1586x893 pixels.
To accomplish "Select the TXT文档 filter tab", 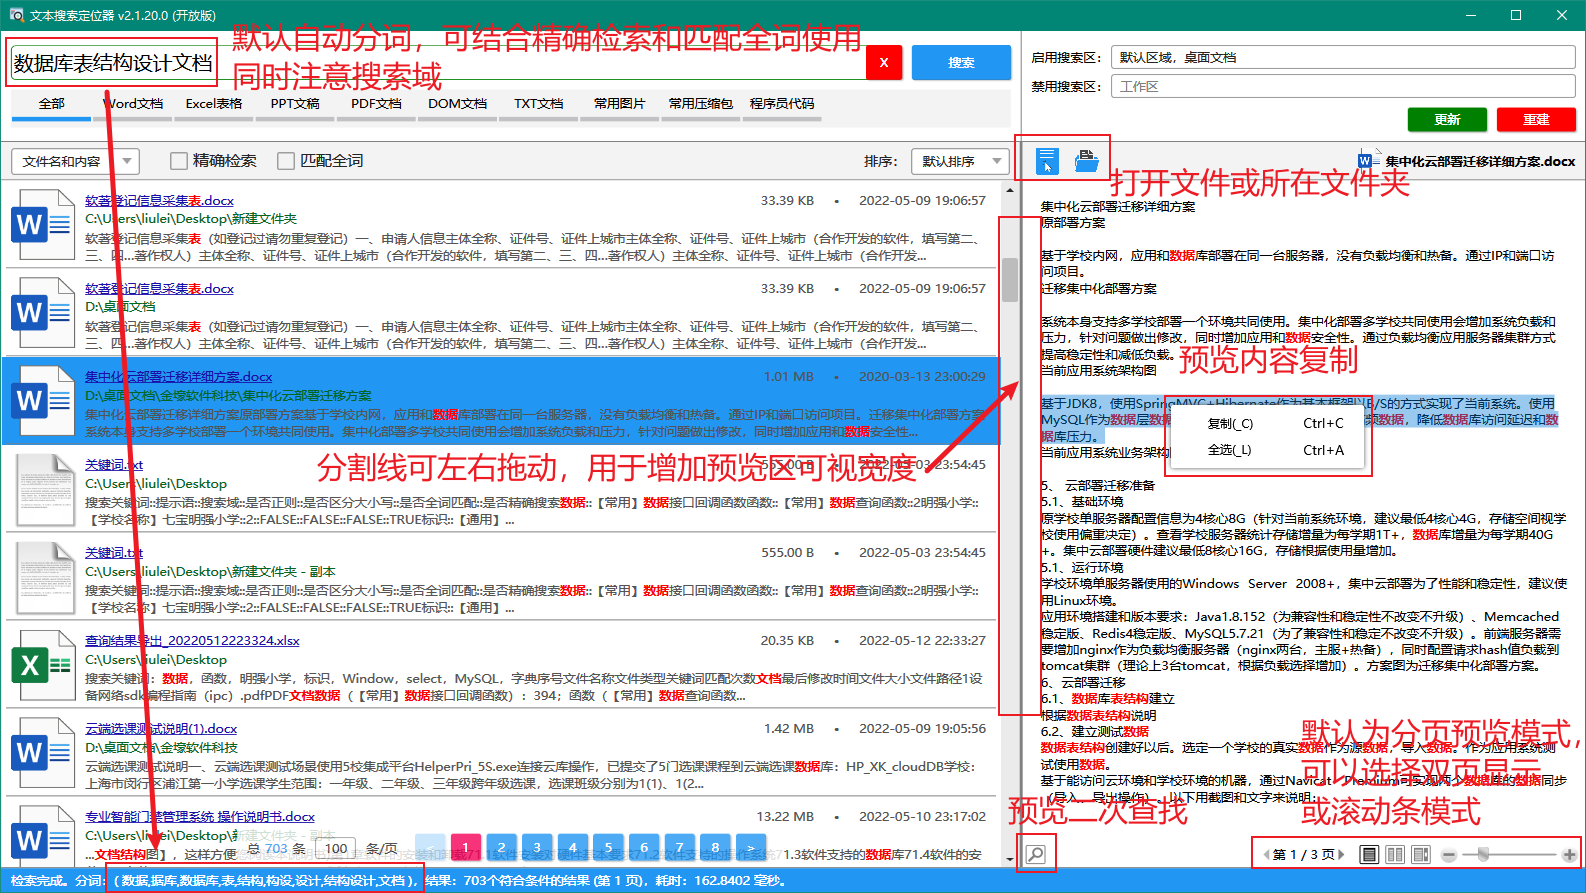I will click(539, 104).
